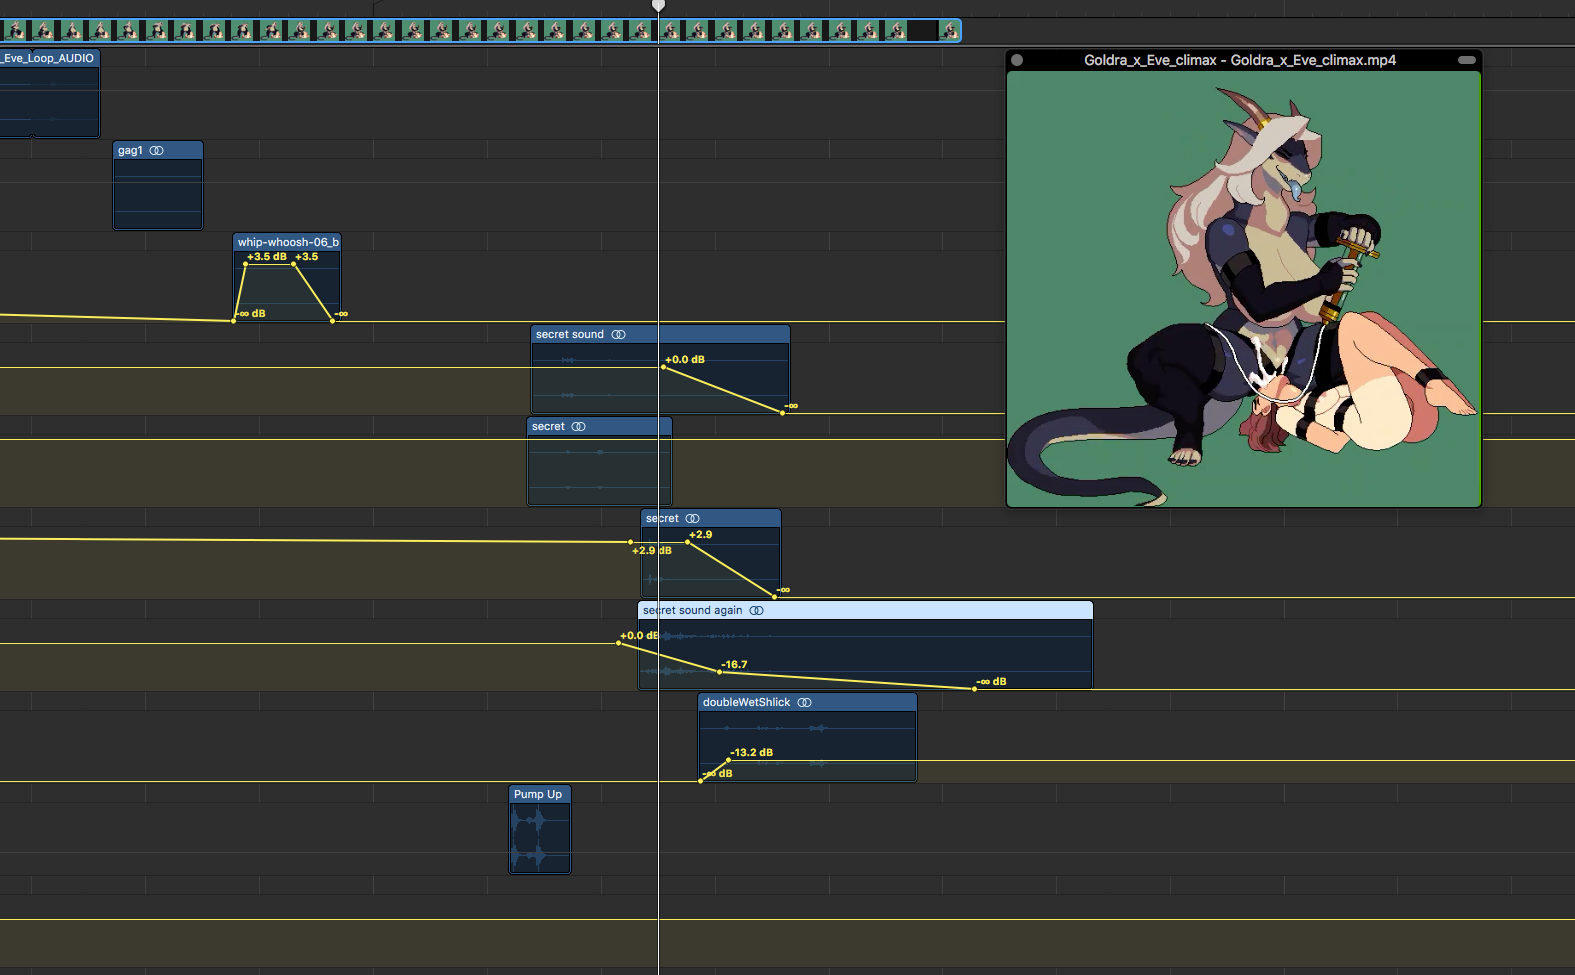
Task: Click the stereo icon on the secret sound again region
Action: click(757, 611)
